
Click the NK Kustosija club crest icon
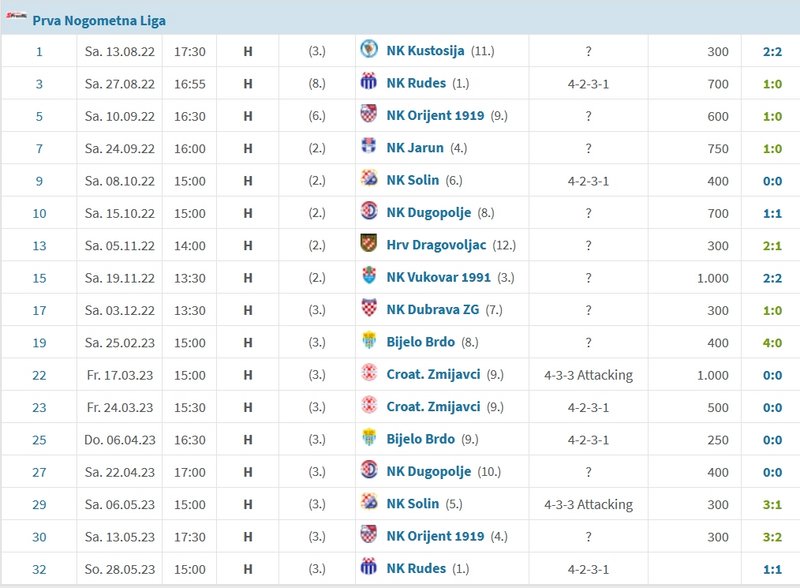[368, 50]
